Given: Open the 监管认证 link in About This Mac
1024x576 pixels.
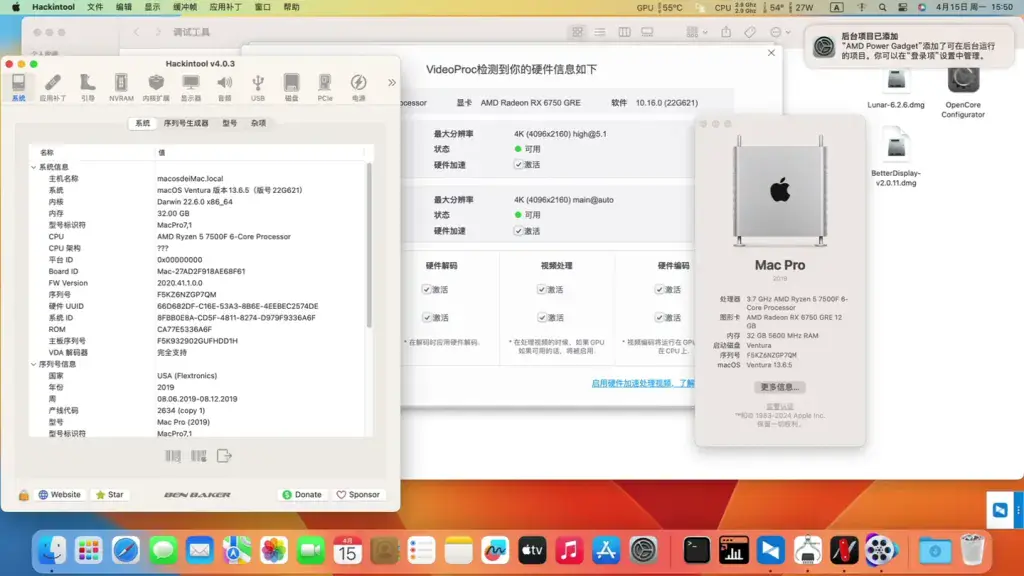Looking at the screenshot, I should click(780, 406).
